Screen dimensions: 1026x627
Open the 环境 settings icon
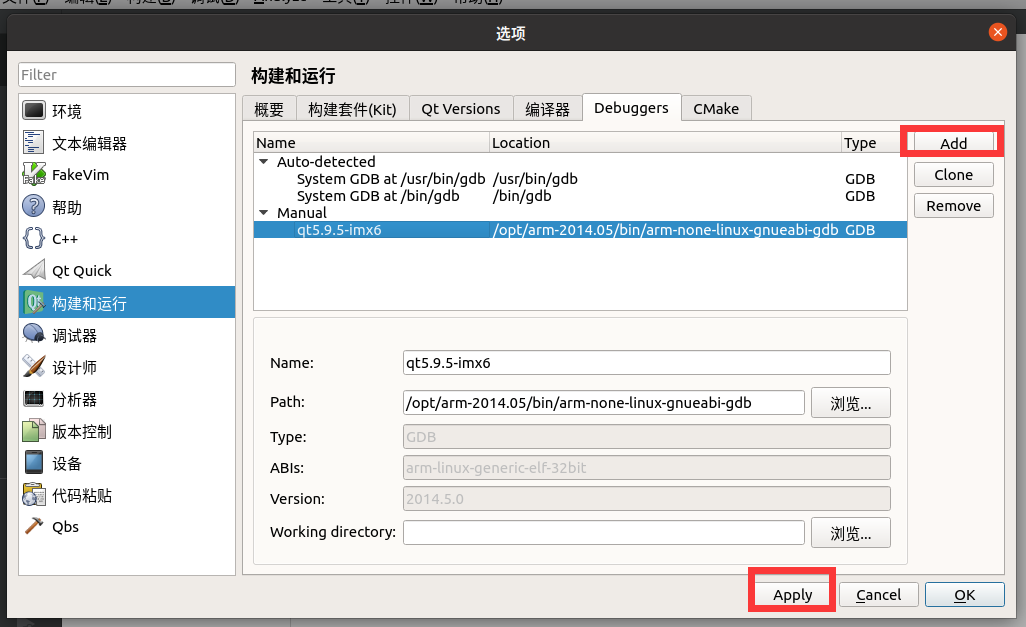point(34,111)
